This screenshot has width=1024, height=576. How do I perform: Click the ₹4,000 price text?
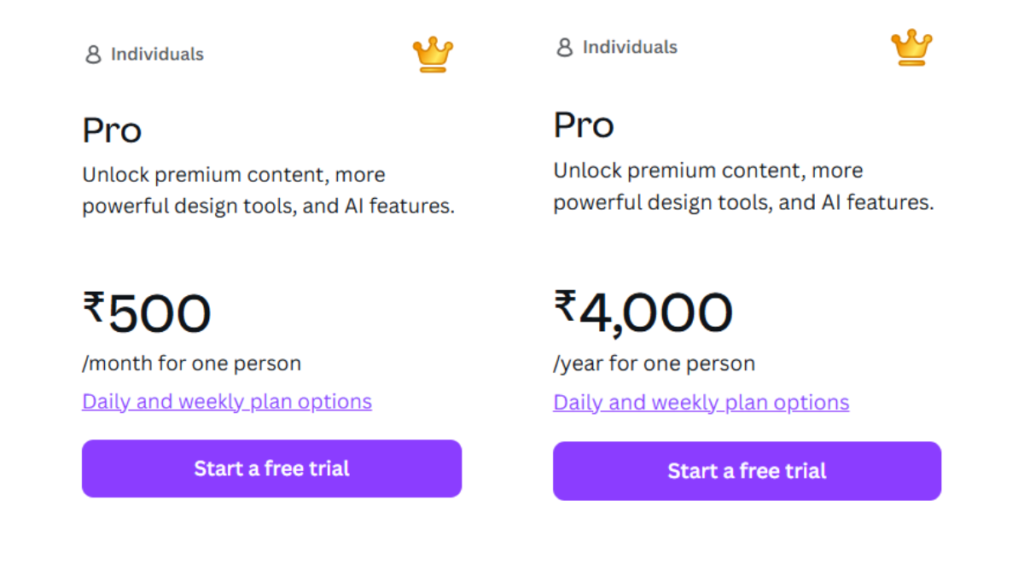[x=642, y=308]
